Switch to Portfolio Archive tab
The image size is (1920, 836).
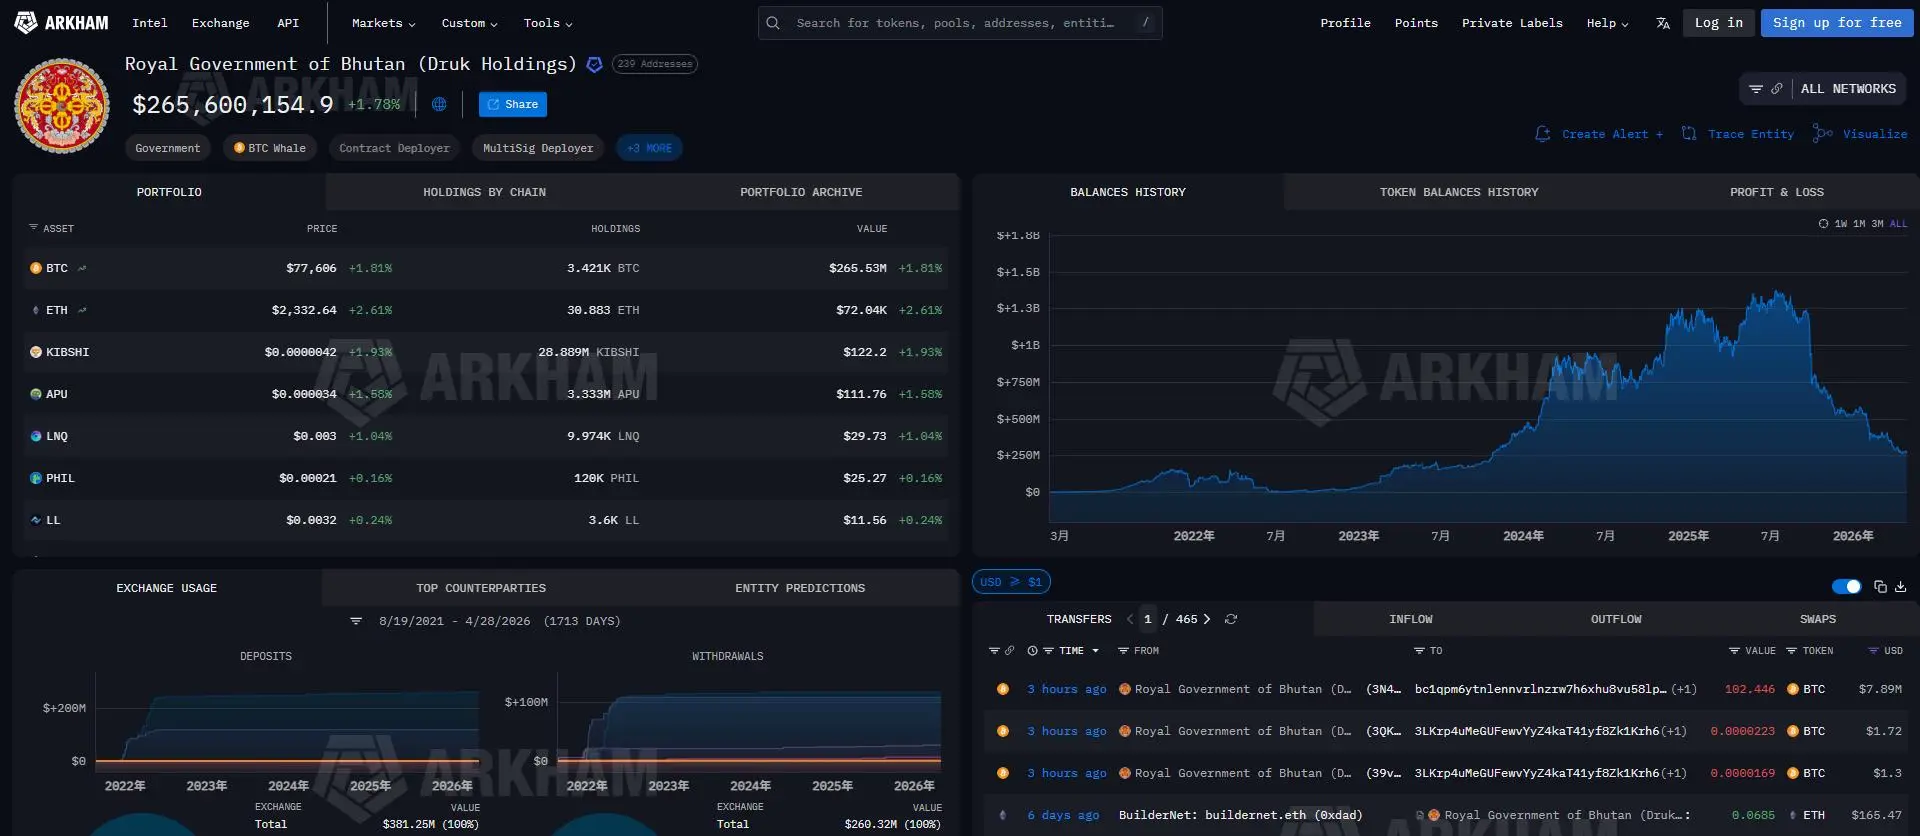801,192
